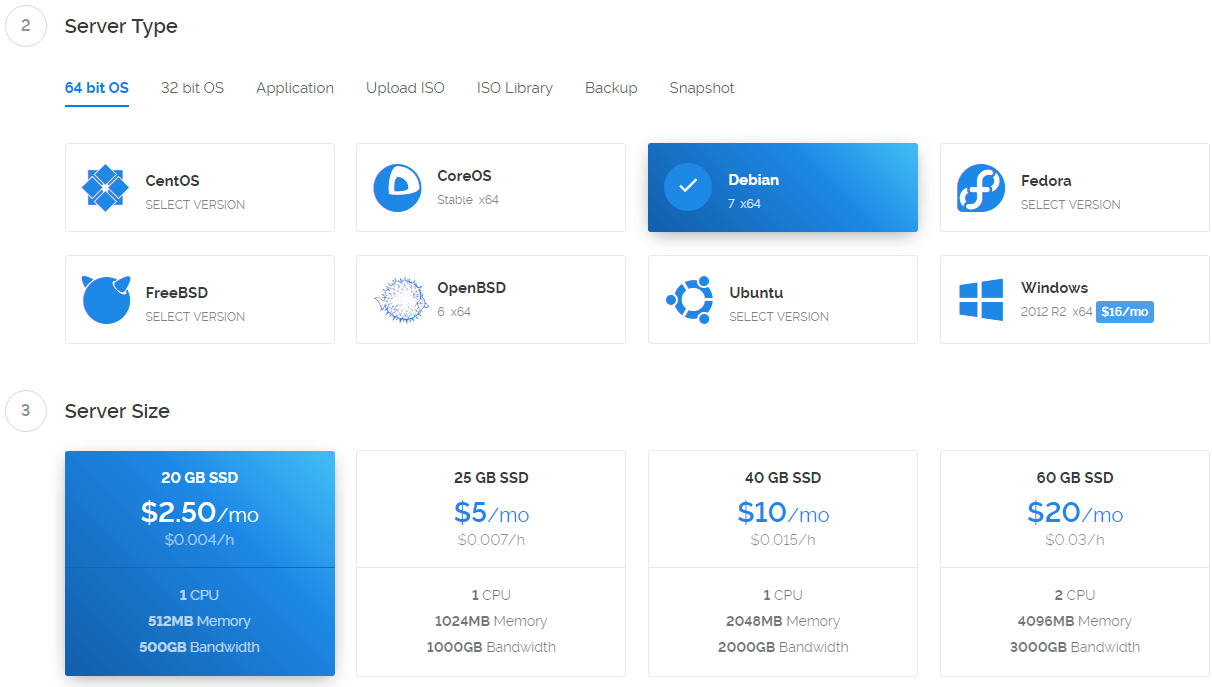This screenshot has height=687, width=1212.
Task: Open the Snapshot tab
Action: (x=701, y=88)
